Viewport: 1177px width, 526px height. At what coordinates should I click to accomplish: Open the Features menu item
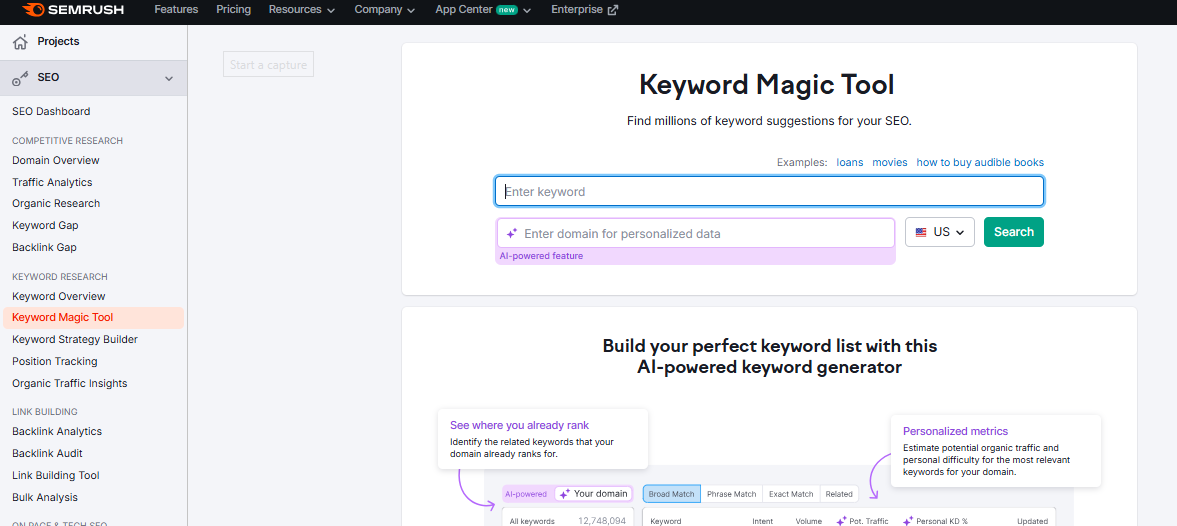pos(176,10)
